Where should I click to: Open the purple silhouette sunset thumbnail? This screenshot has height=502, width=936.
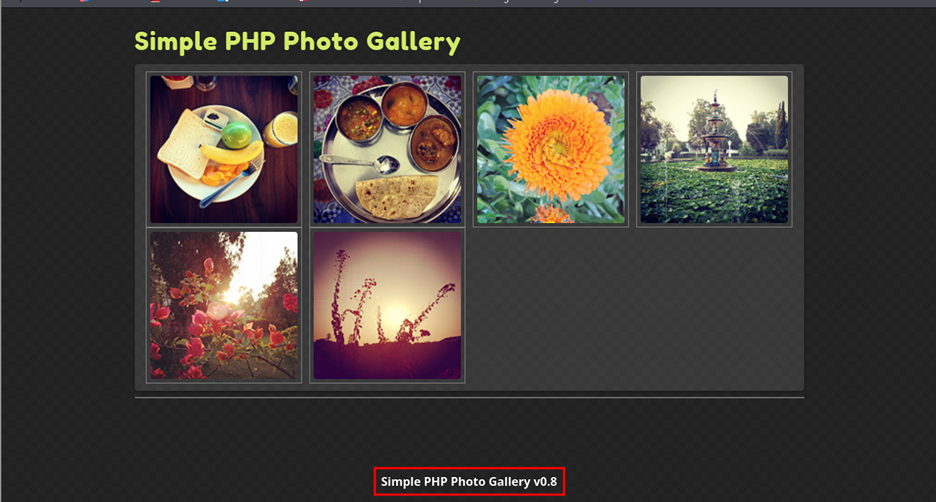coord(387,305)
